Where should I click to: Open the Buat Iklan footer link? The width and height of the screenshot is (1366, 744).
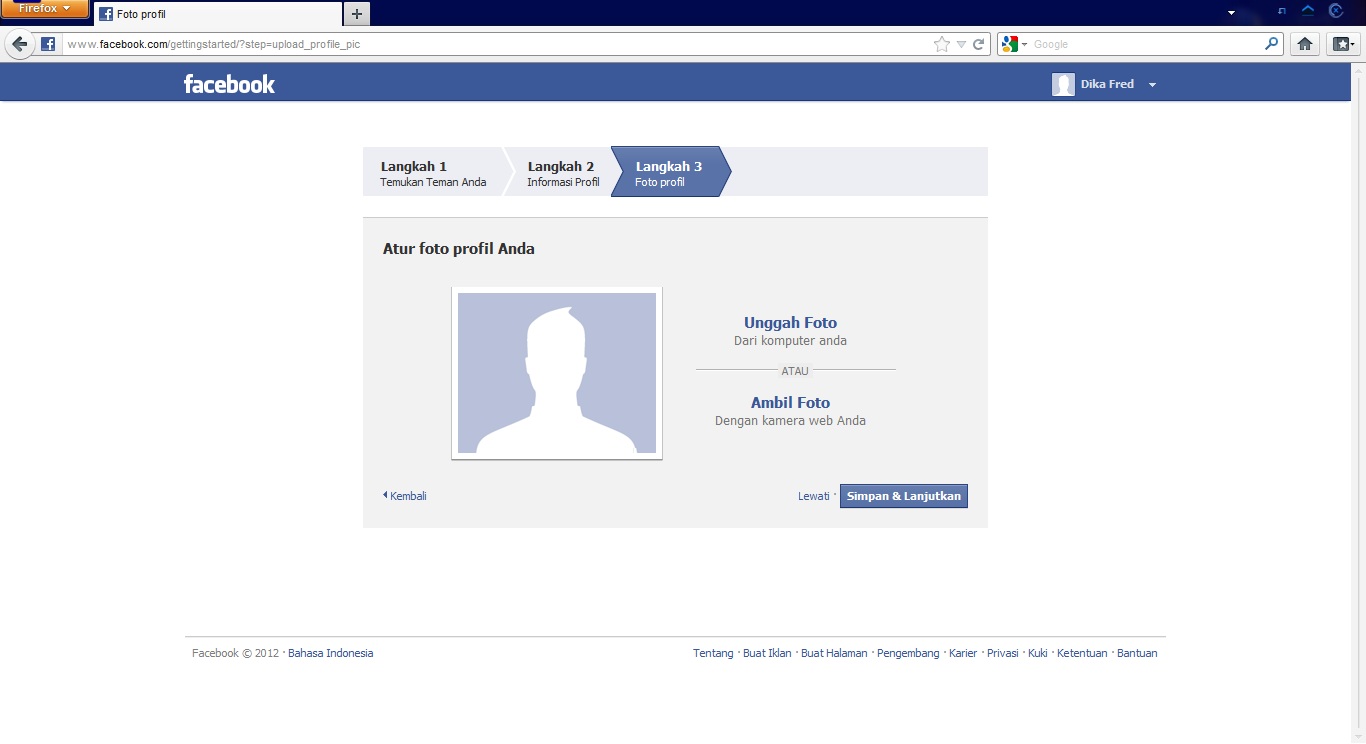[x=767, y=653]
